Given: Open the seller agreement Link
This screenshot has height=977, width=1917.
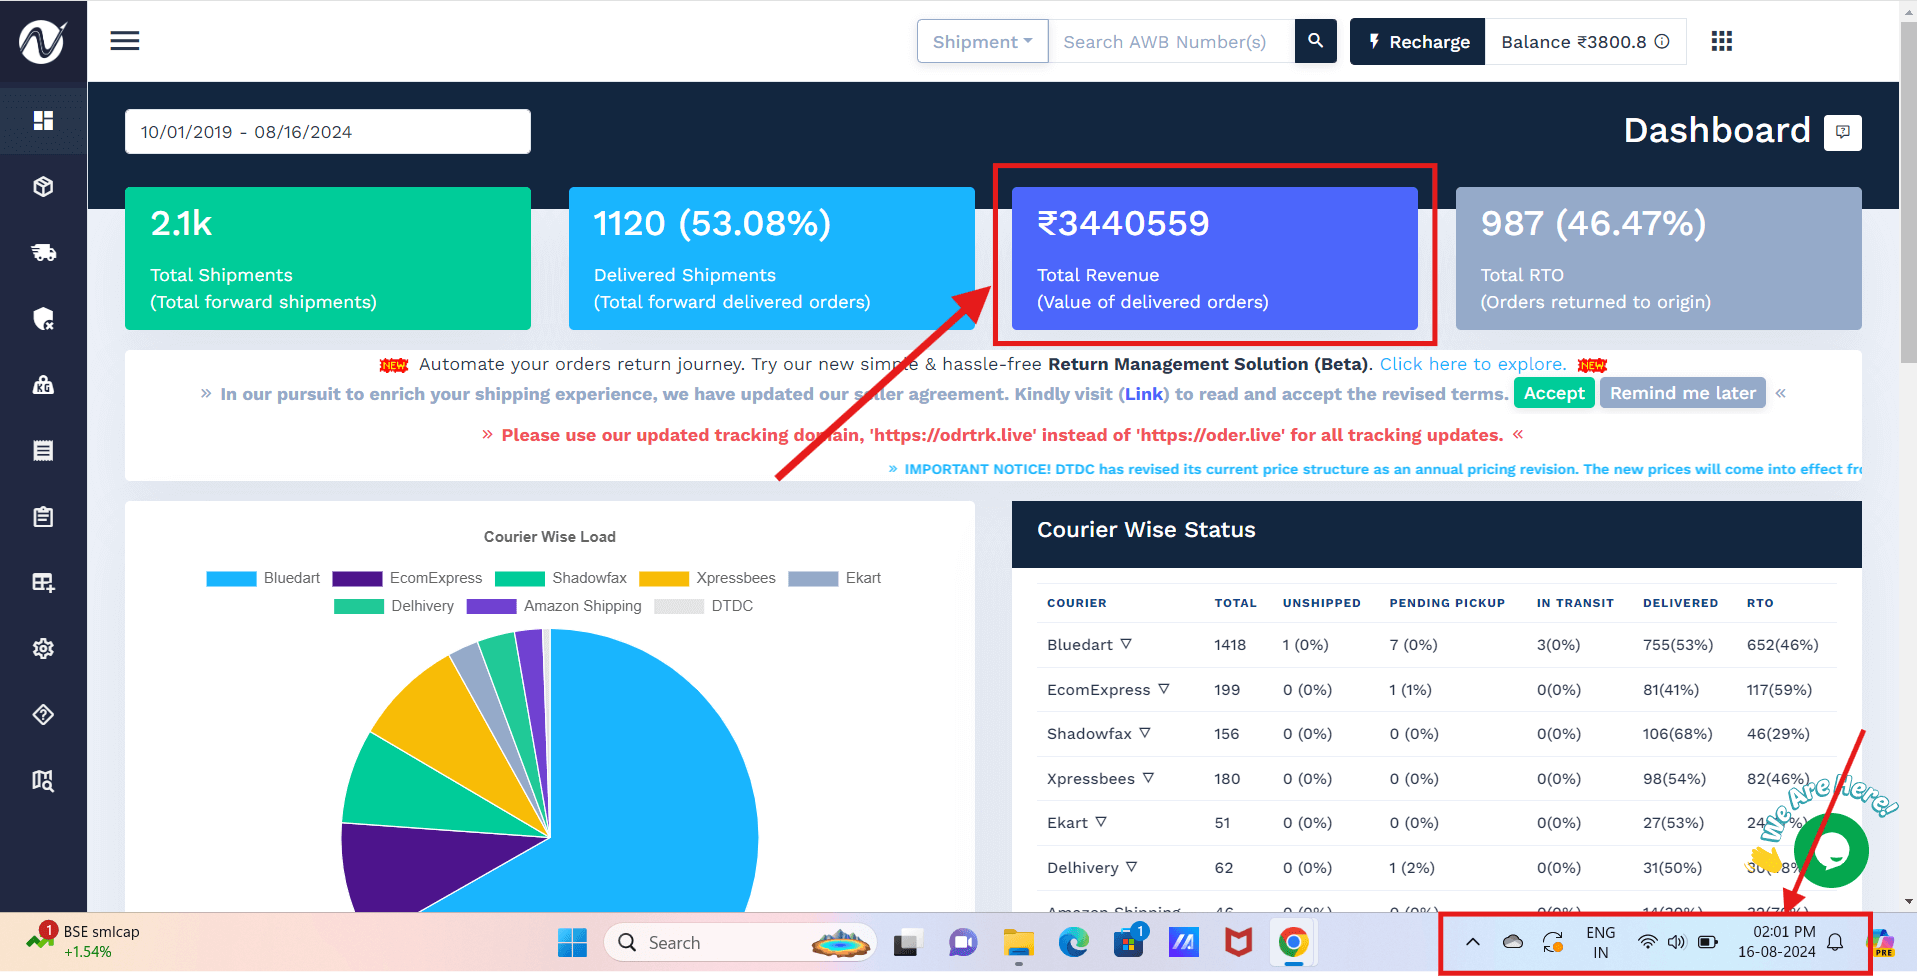Looking at the screenshot, I should [1144, 394].
